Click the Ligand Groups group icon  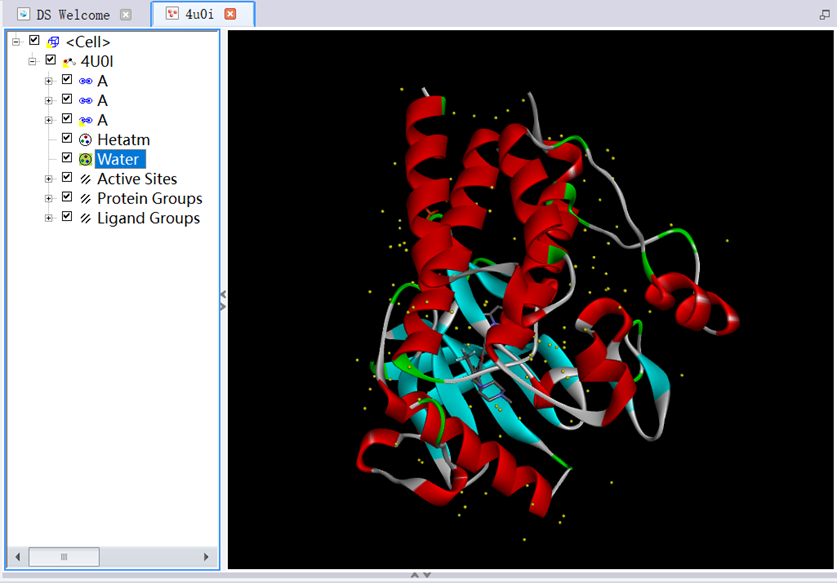[85, 218]
